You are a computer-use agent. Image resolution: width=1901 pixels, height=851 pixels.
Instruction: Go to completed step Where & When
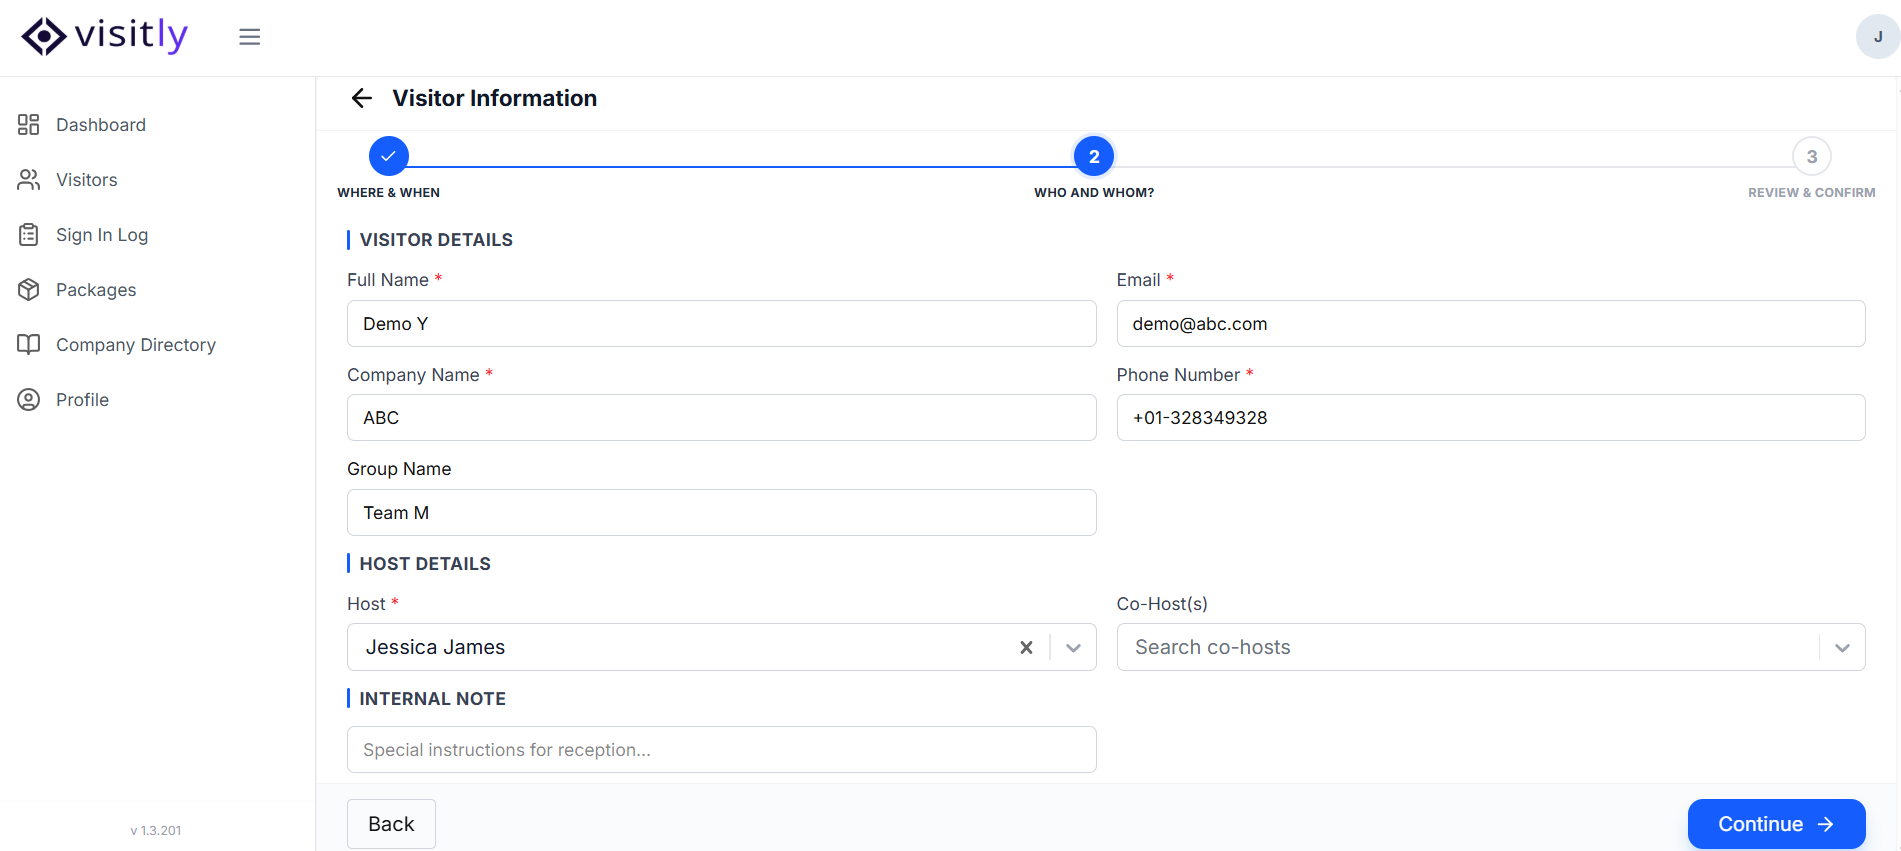pyautogui.click(x=389, y=156)
